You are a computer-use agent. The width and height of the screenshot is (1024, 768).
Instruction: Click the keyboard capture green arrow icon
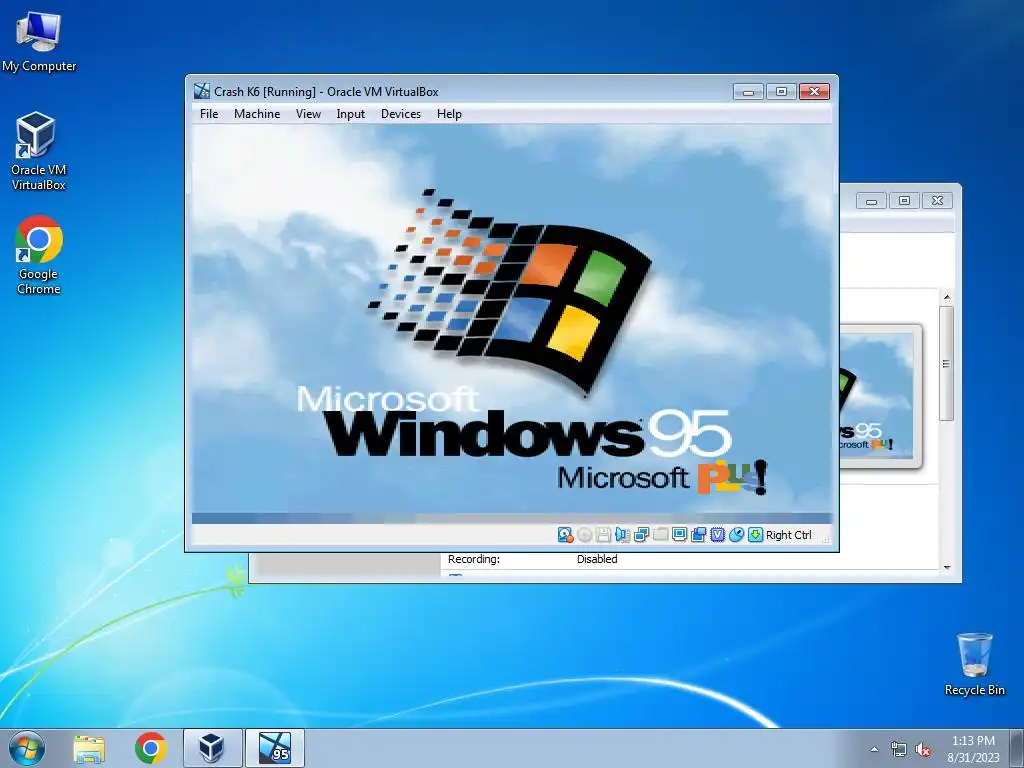pyautogui.click(x=755, y=535)
